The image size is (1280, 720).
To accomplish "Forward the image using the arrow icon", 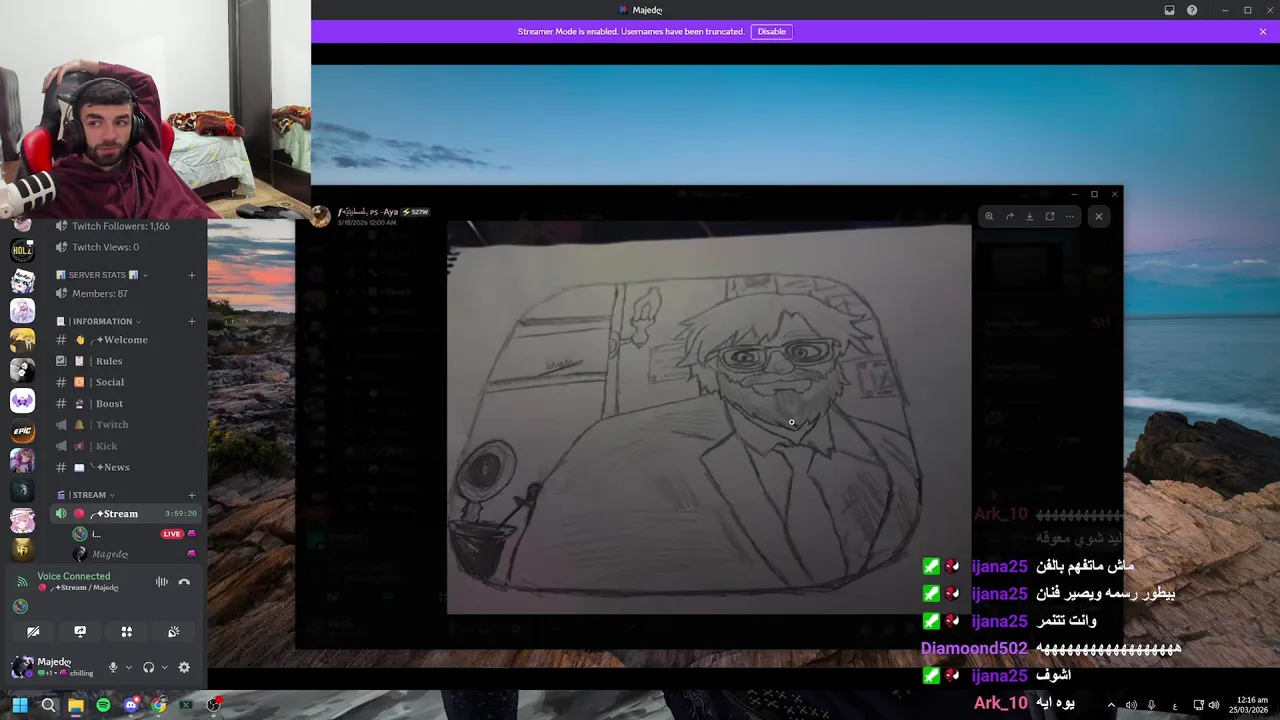I will click(1009, 216).
